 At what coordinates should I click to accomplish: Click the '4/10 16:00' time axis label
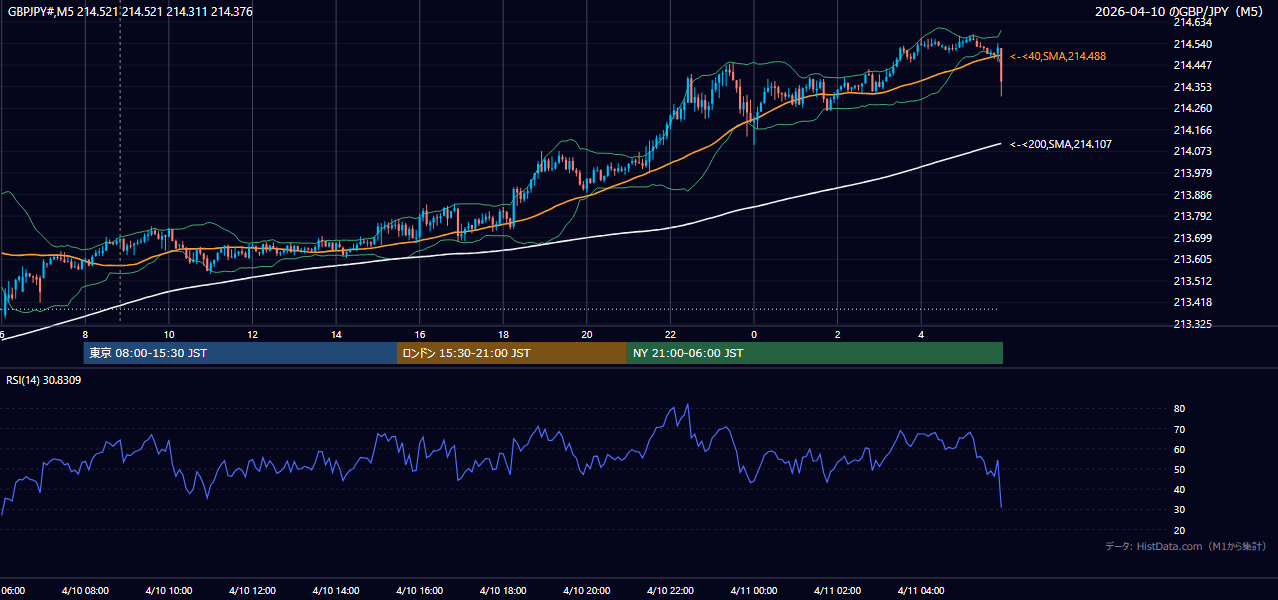coord(419,591)
